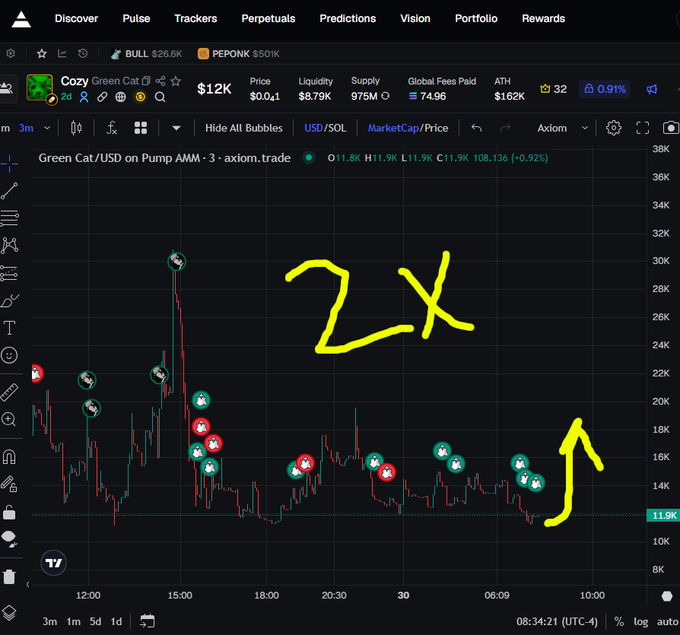Click the share icon next to Green Cat
680x635 pixels.
click(x=160, y=81)
